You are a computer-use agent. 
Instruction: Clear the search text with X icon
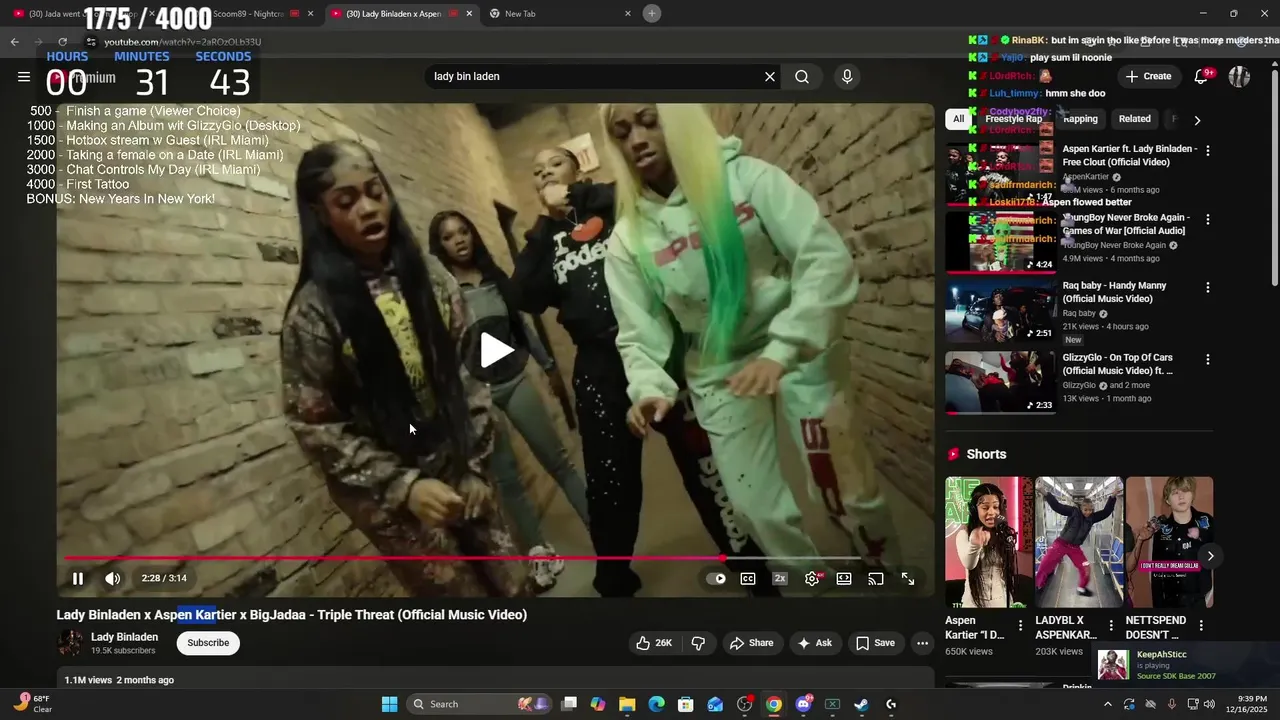pyautogui.click(x=770, y=76)
